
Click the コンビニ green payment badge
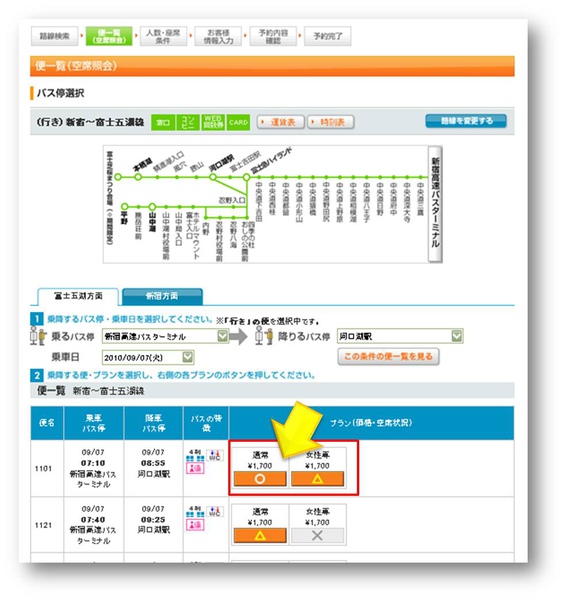(188, 122)
